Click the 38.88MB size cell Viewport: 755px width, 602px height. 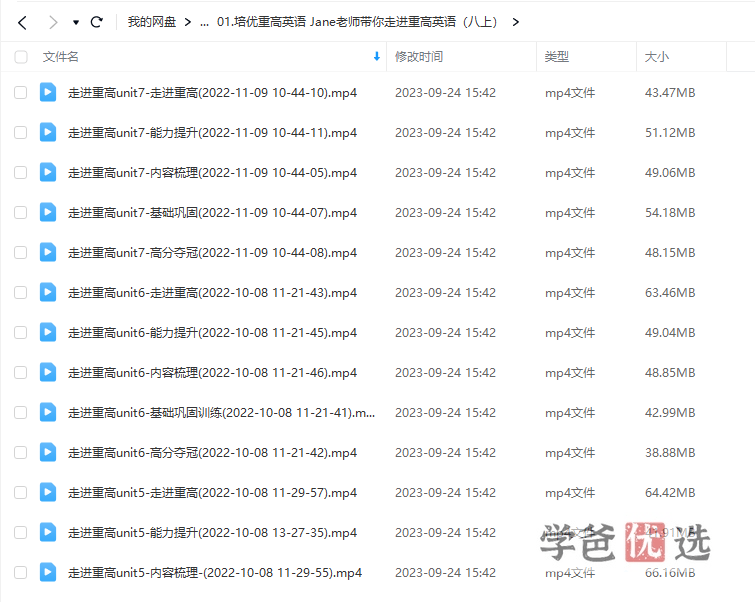tap(670, 452)
